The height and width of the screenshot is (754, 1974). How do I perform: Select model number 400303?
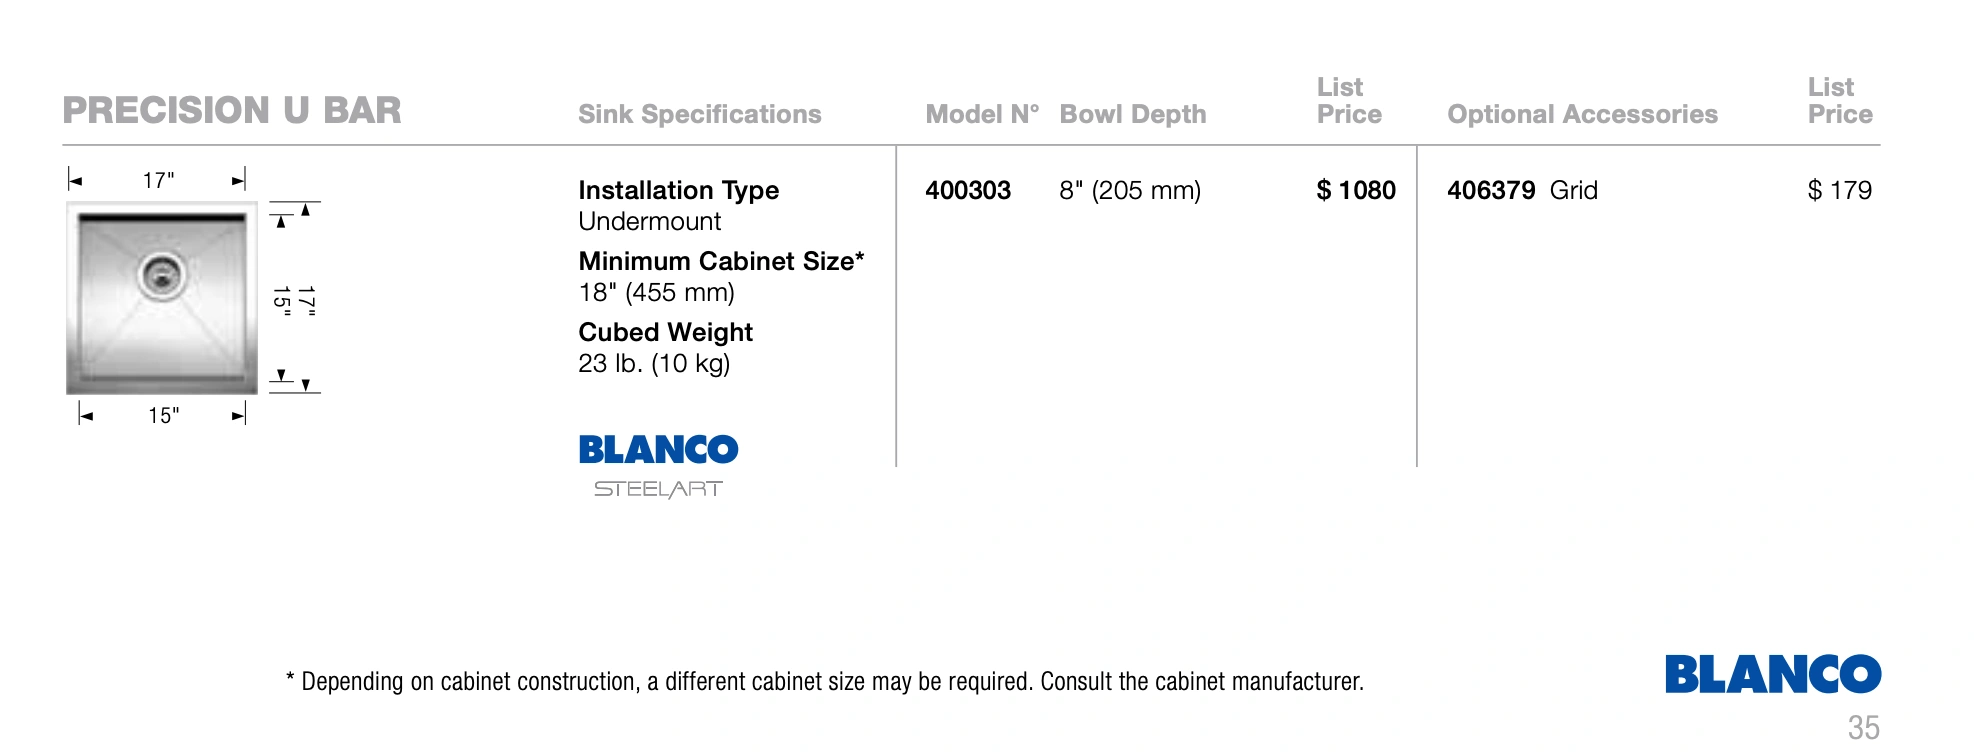(x=967, y=190)
